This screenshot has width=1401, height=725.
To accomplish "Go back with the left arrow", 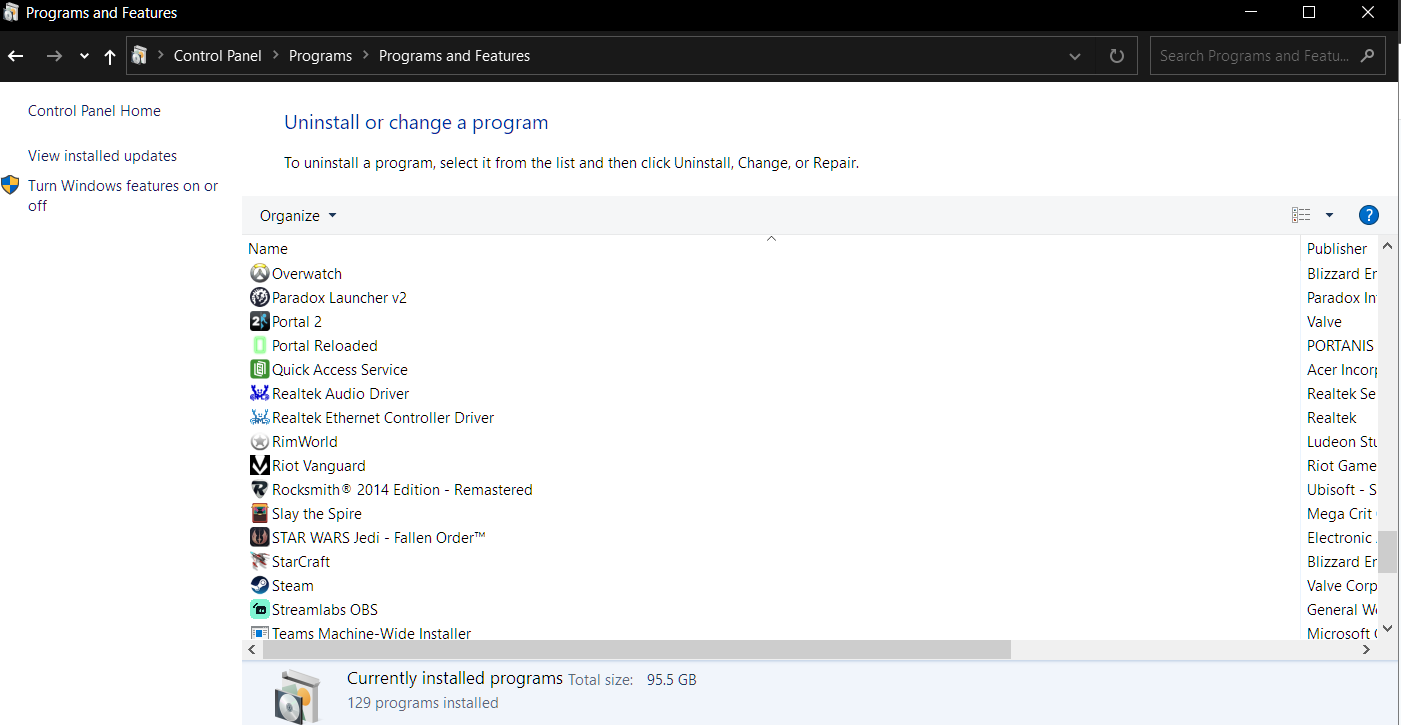I will pyautogui.click(x=16, y=56).
